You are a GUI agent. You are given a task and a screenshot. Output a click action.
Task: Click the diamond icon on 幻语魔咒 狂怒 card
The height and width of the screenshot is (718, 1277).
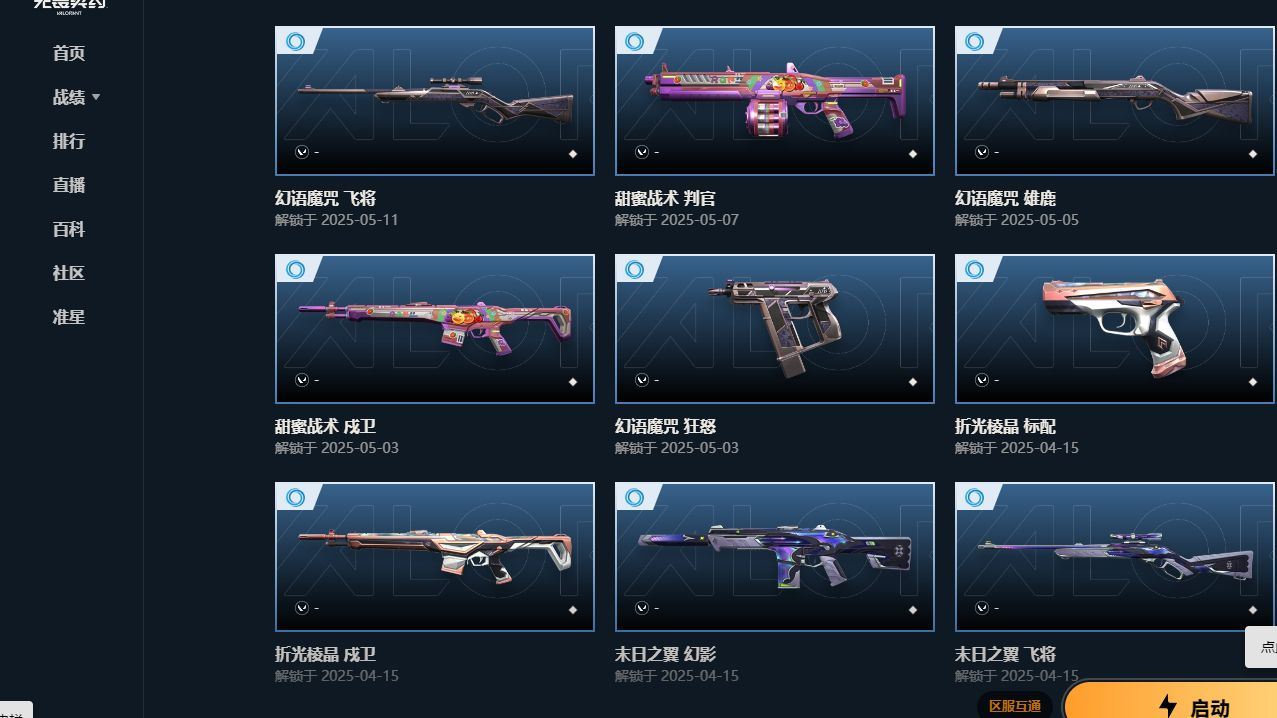pyautogui.click(x=913, y=382)
